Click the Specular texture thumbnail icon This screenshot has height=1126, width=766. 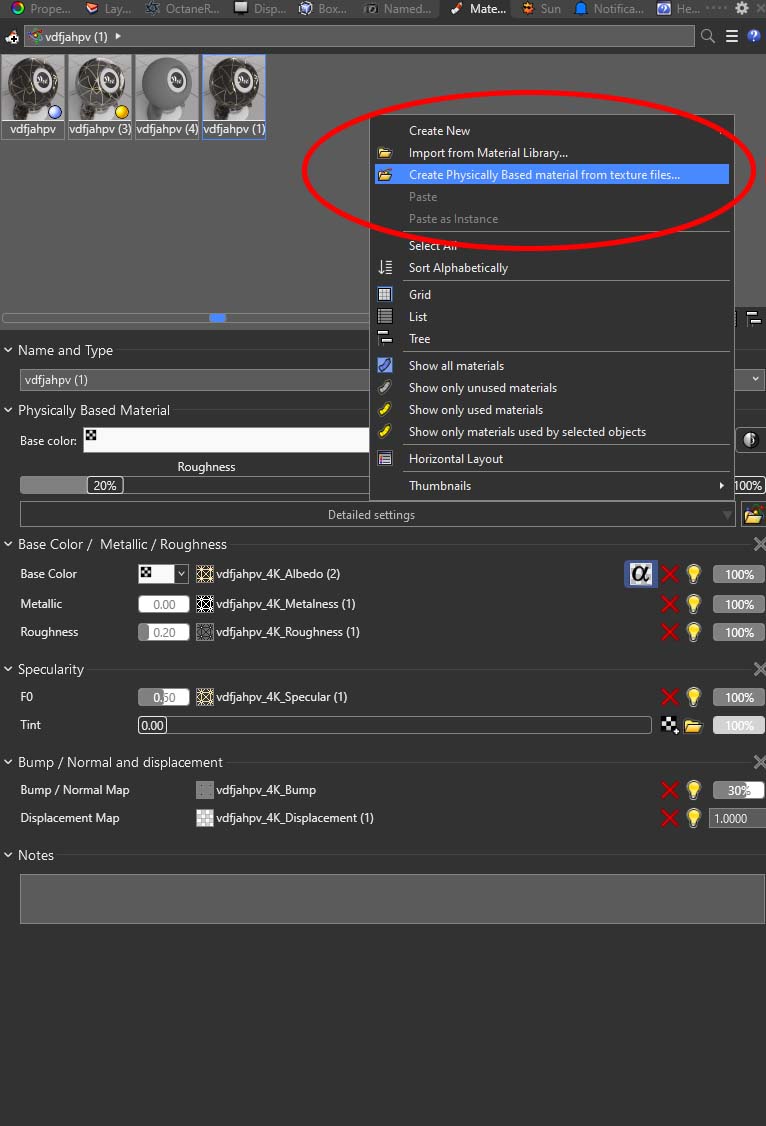point(205,697)
